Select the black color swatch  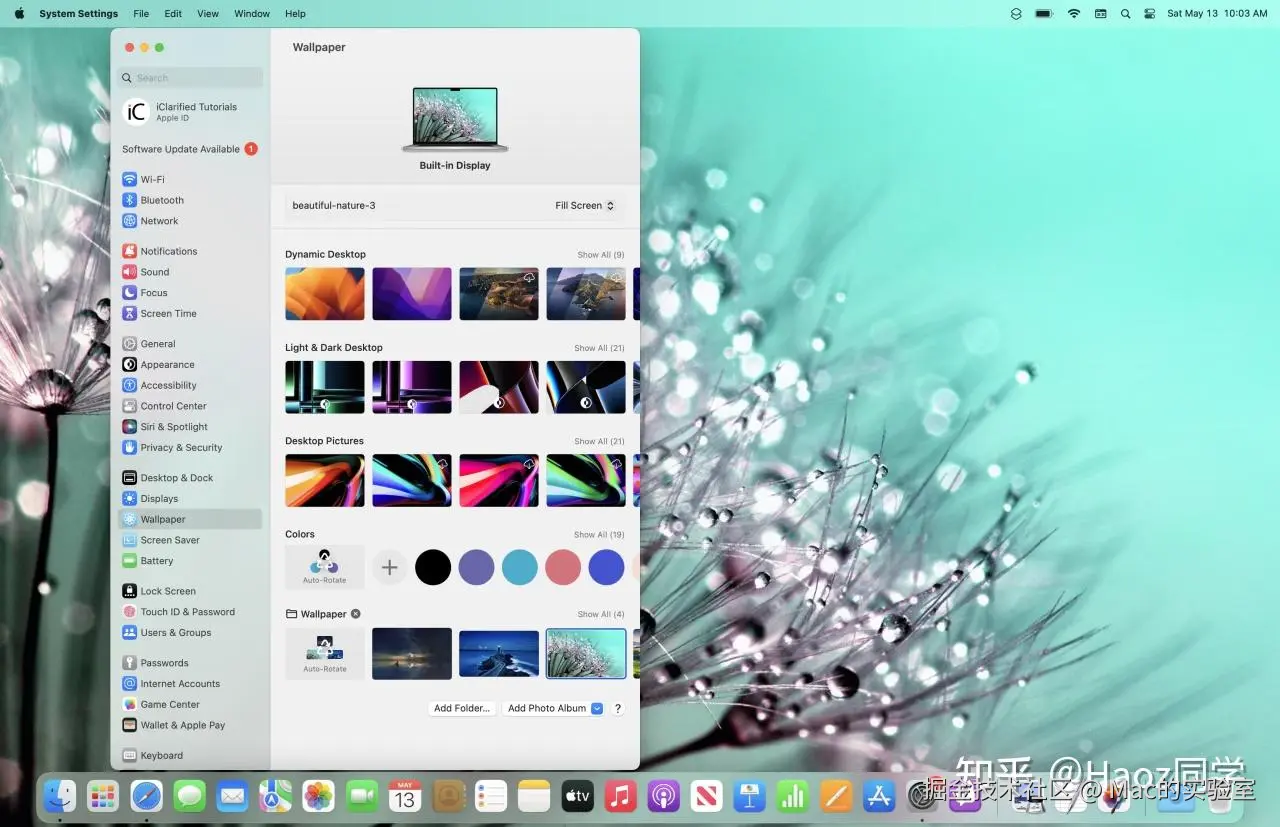433,567
